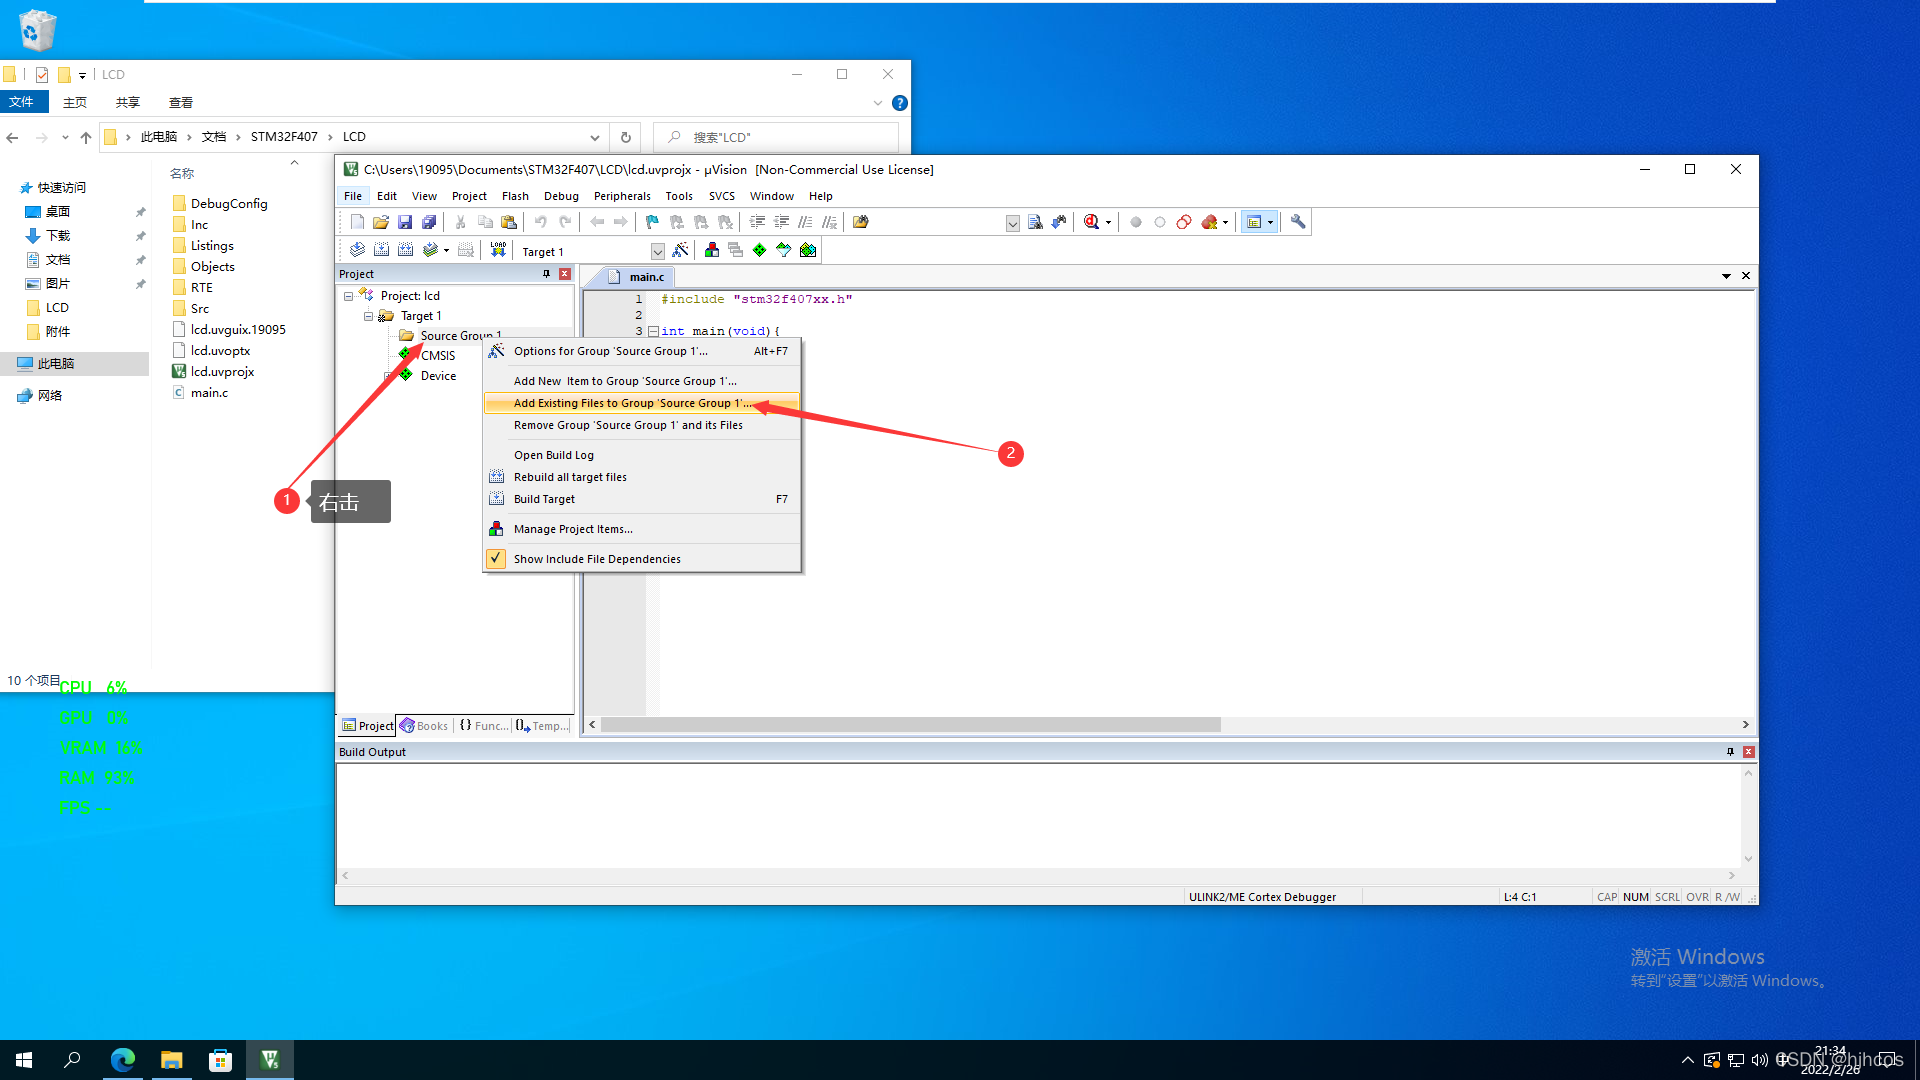Open the Peripherals menu
Viewport: 1920px width, 1080px height.
[x=621, y=196]
